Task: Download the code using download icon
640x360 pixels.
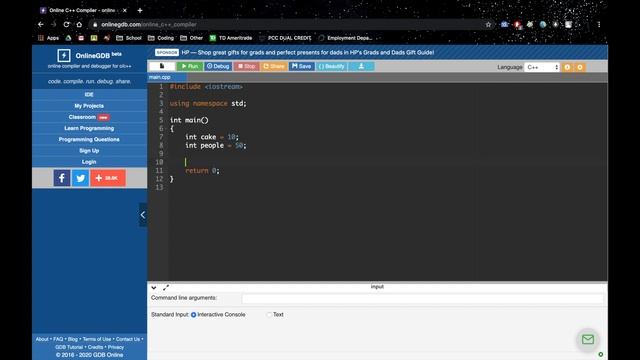Action: [361, 66]
